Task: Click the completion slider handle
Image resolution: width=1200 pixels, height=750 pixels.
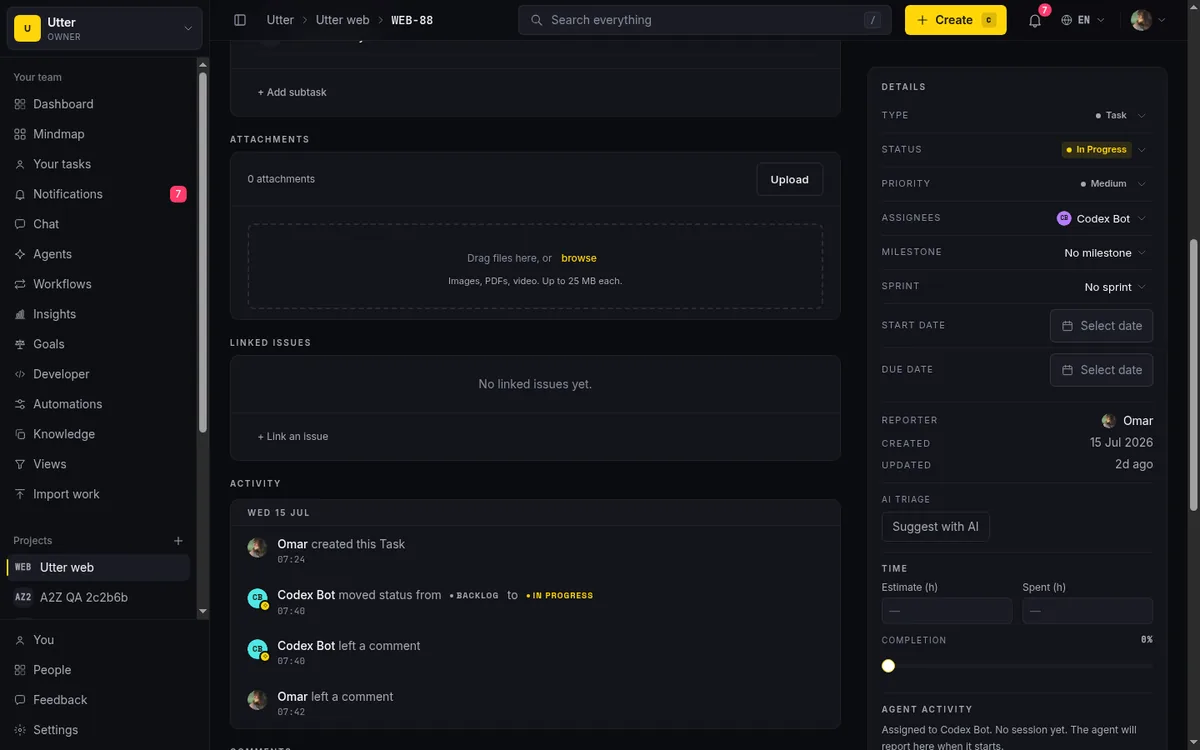Action: click(888, 666)
